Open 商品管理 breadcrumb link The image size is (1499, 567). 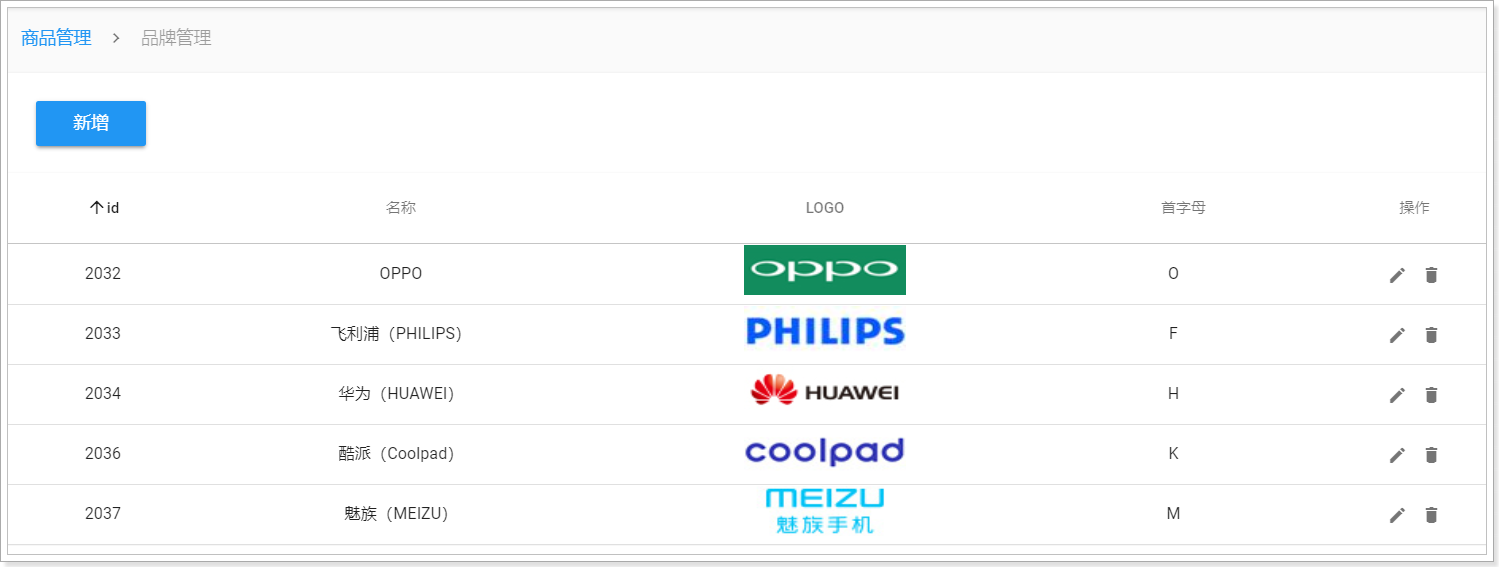[56, 38]
